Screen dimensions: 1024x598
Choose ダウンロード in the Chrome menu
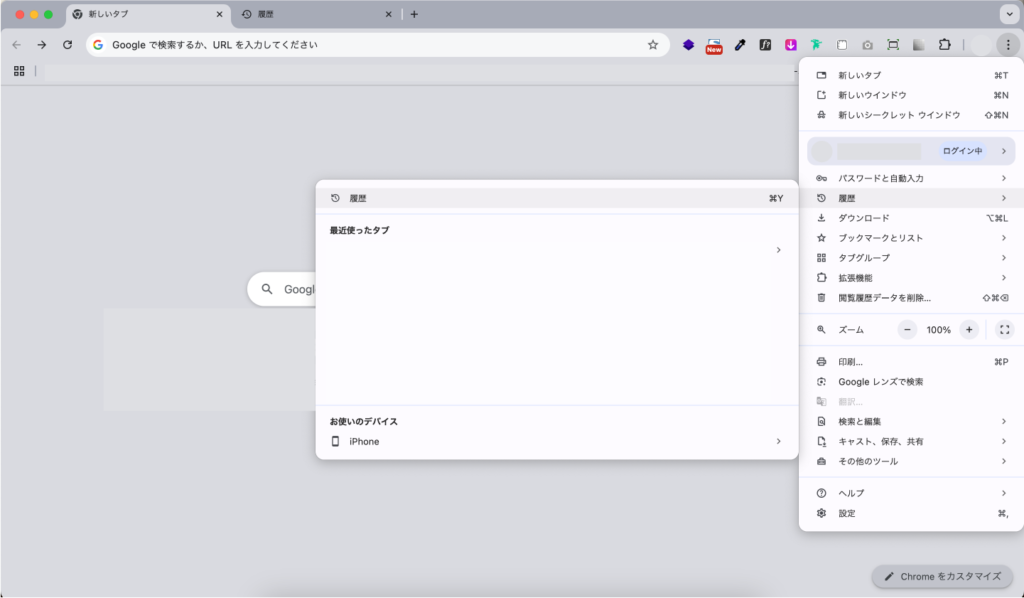tap(863, 218)
